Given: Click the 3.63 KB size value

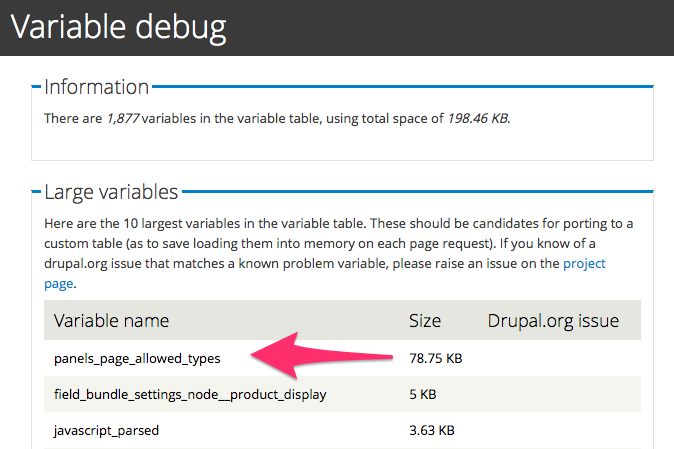Looking at the screenshot, I should [x=432, y=431].
